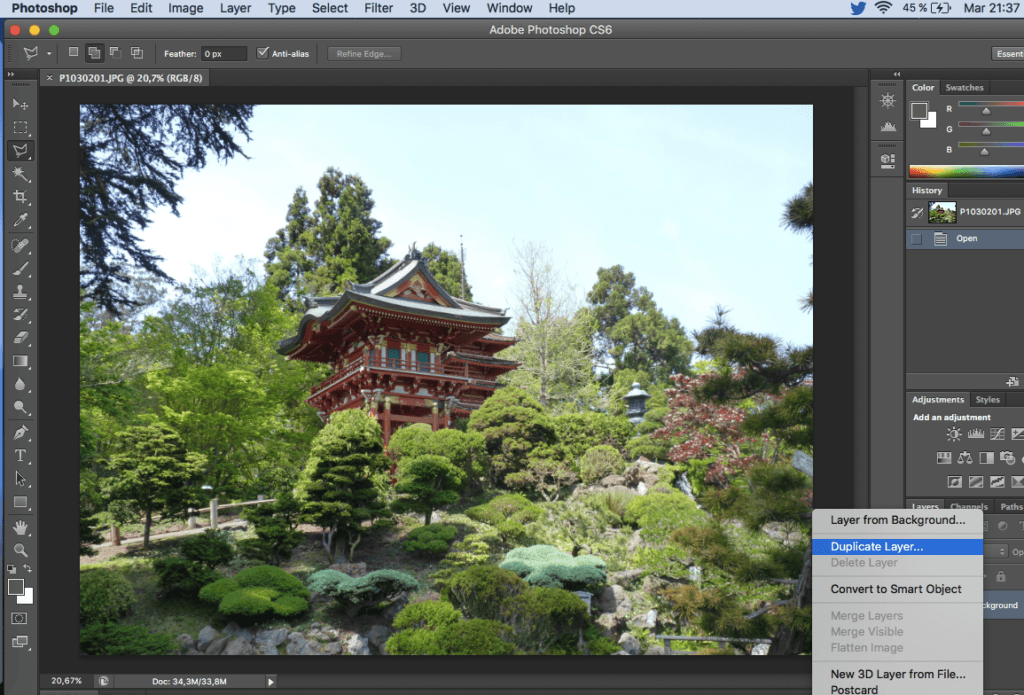1024x695 pixels.
Task: Collapse the right panels with double arrows
Action: tap(896, 74)
